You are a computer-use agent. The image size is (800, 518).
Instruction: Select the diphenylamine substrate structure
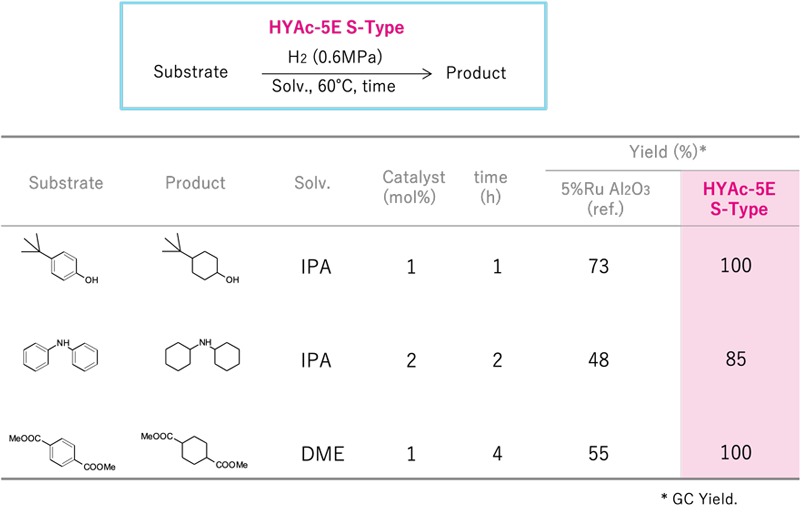(x=60, y=354)
